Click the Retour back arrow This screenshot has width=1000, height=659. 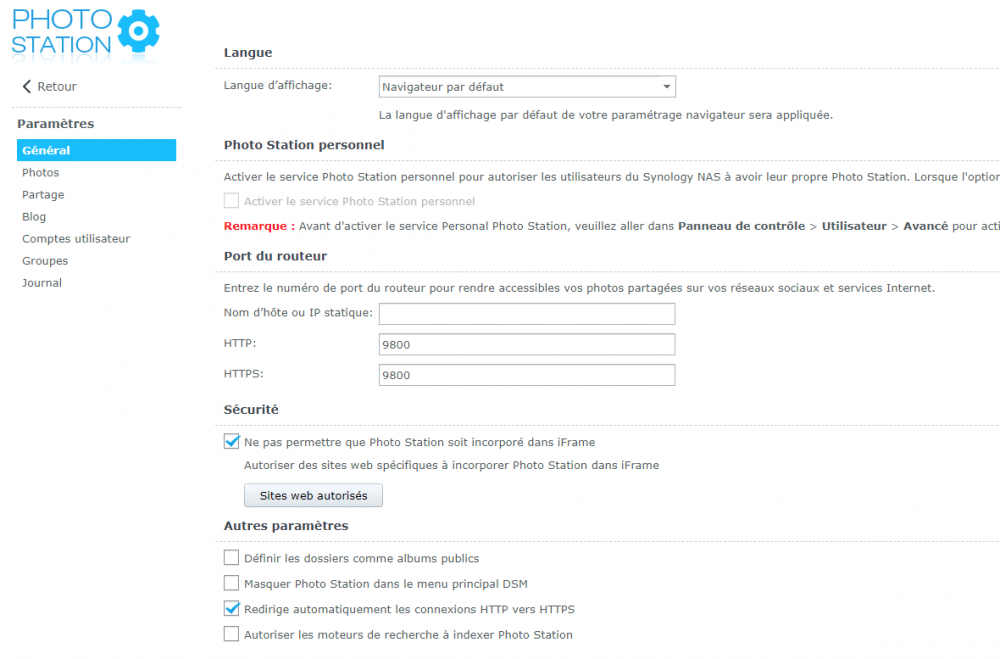pos(27,87)
